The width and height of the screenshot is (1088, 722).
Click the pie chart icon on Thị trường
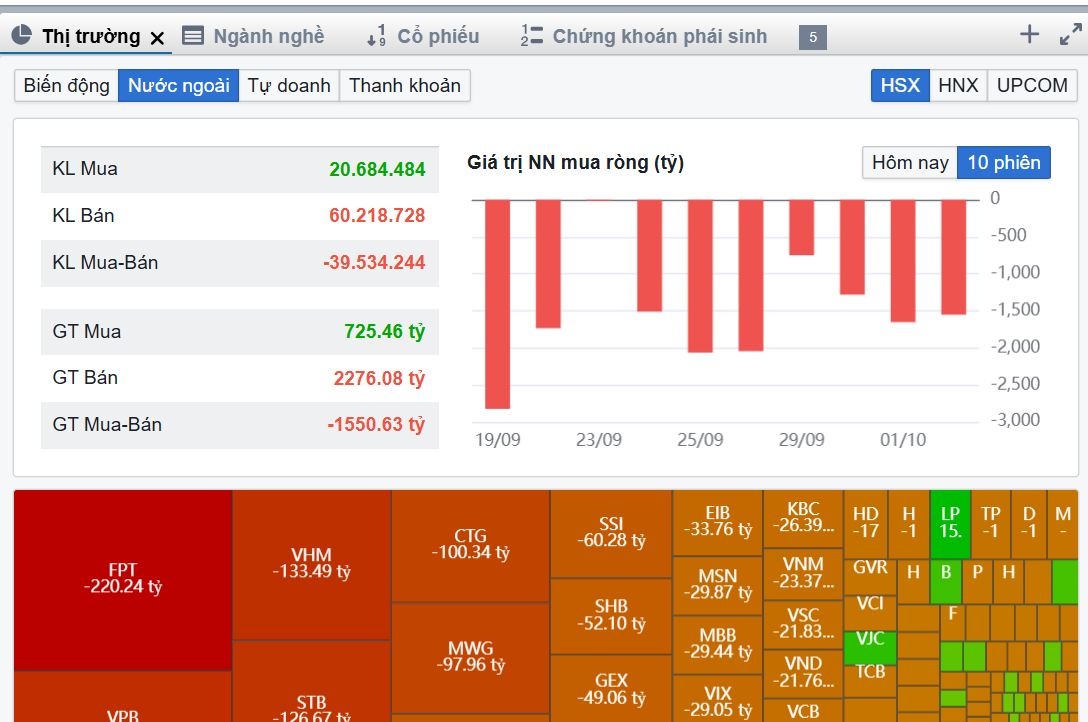22,36
